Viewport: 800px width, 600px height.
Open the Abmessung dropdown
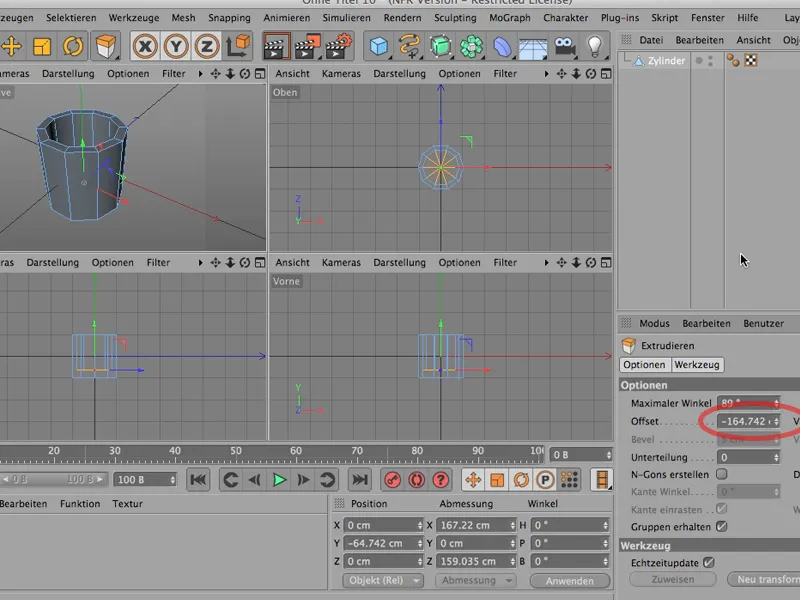pyautogui.click(x=475, y=581)
